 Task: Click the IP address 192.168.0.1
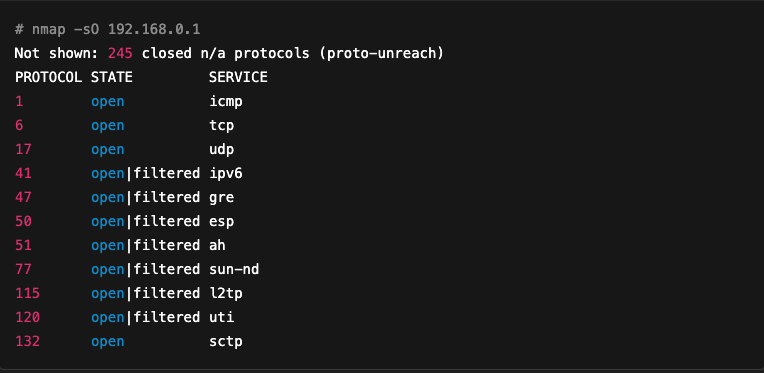pos(154,30)
